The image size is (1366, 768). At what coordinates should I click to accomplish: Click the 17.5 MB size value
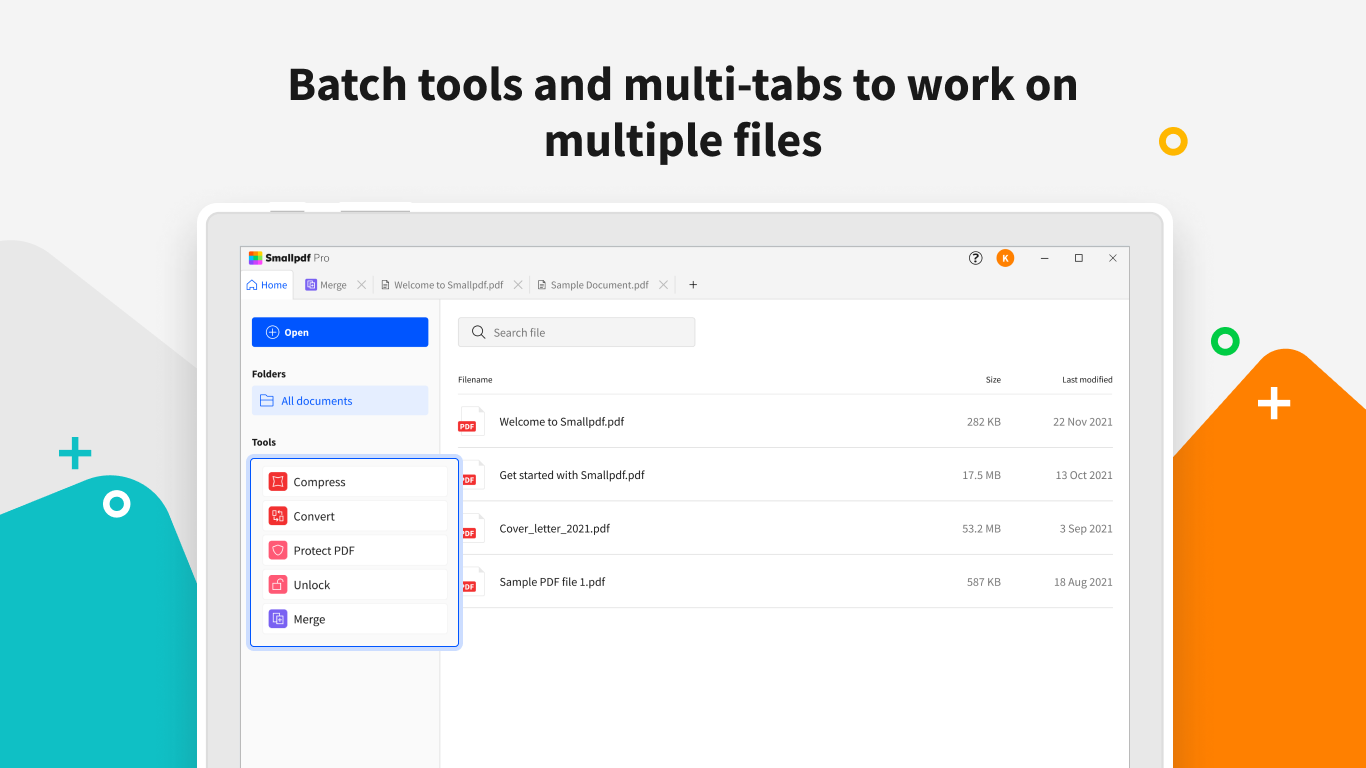[982, 475]
